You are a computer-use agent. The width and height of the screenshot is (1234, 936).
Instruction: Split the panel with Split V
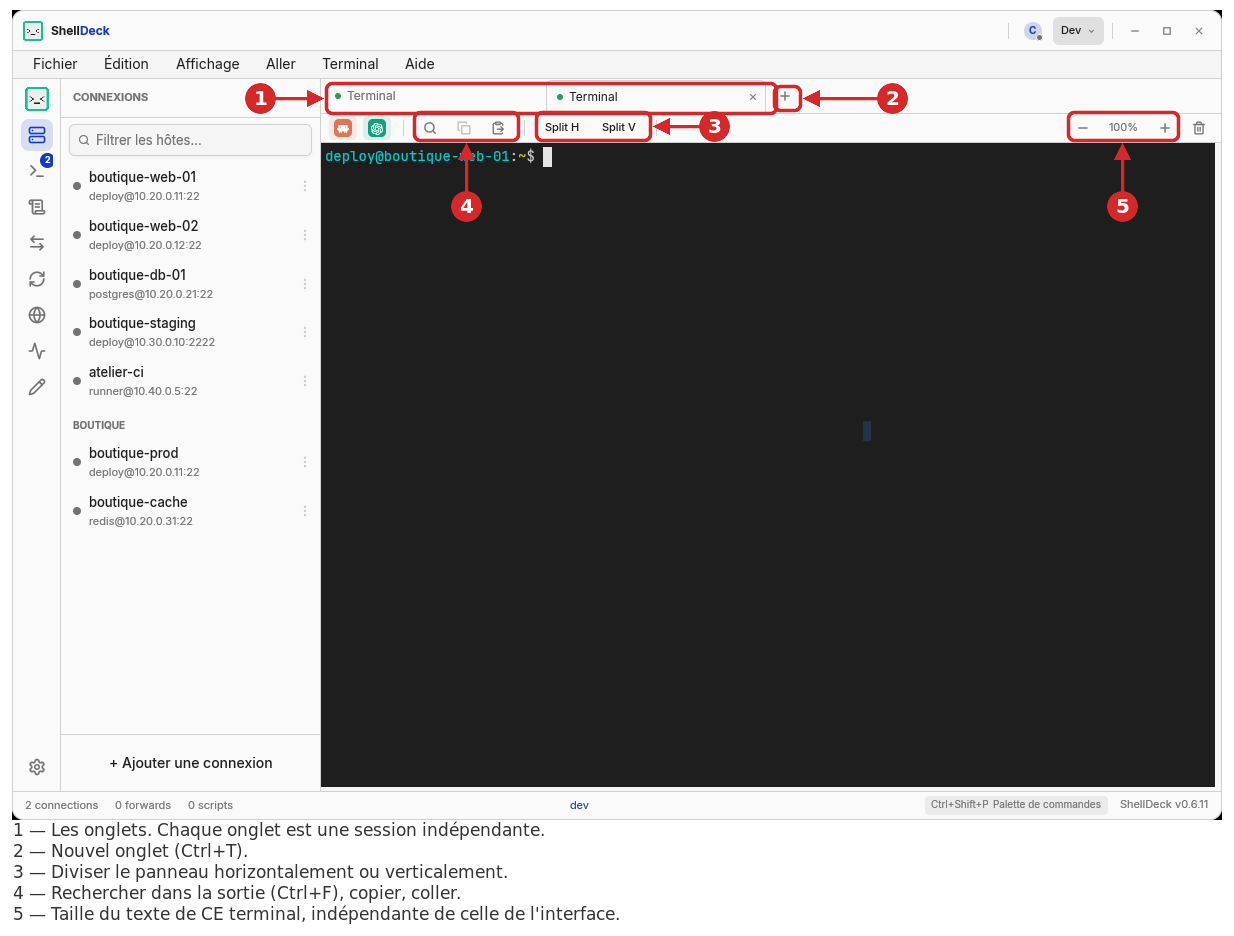(x=618, y=128)
